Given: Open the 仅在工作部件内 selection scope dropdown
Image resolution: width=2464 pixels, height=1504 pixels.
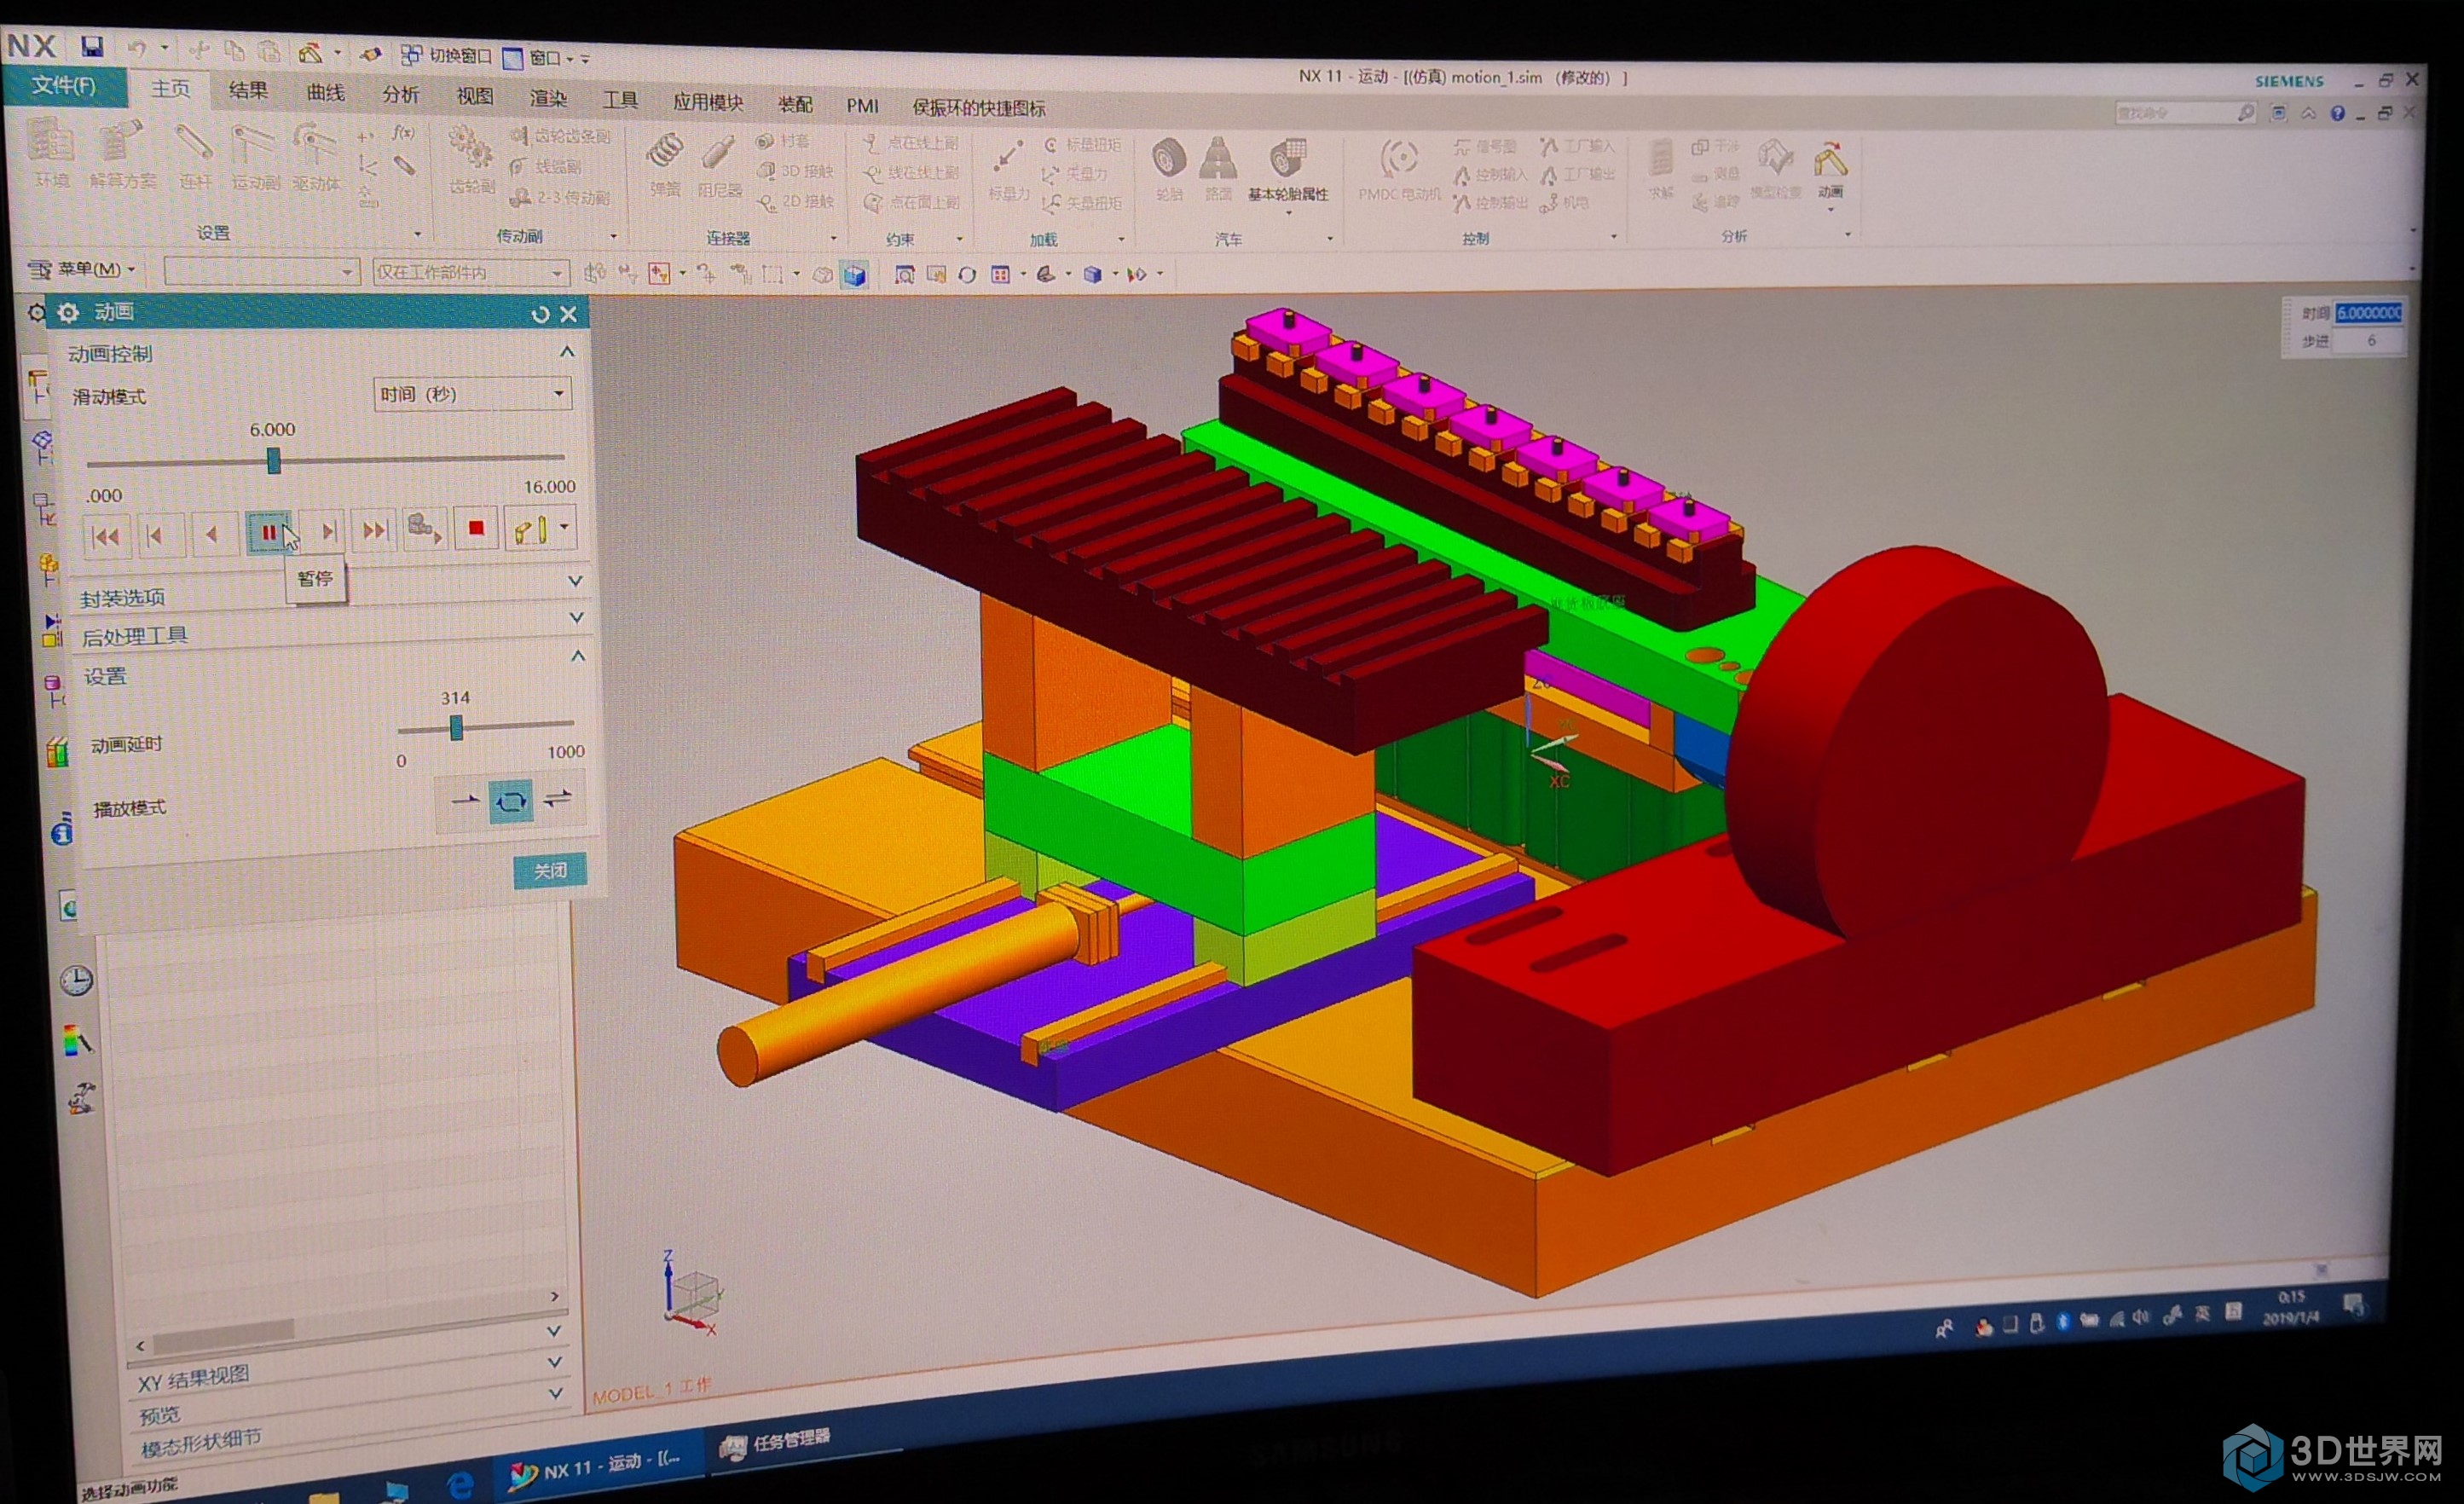Looking at the screenshot, I should coord(471,272).
